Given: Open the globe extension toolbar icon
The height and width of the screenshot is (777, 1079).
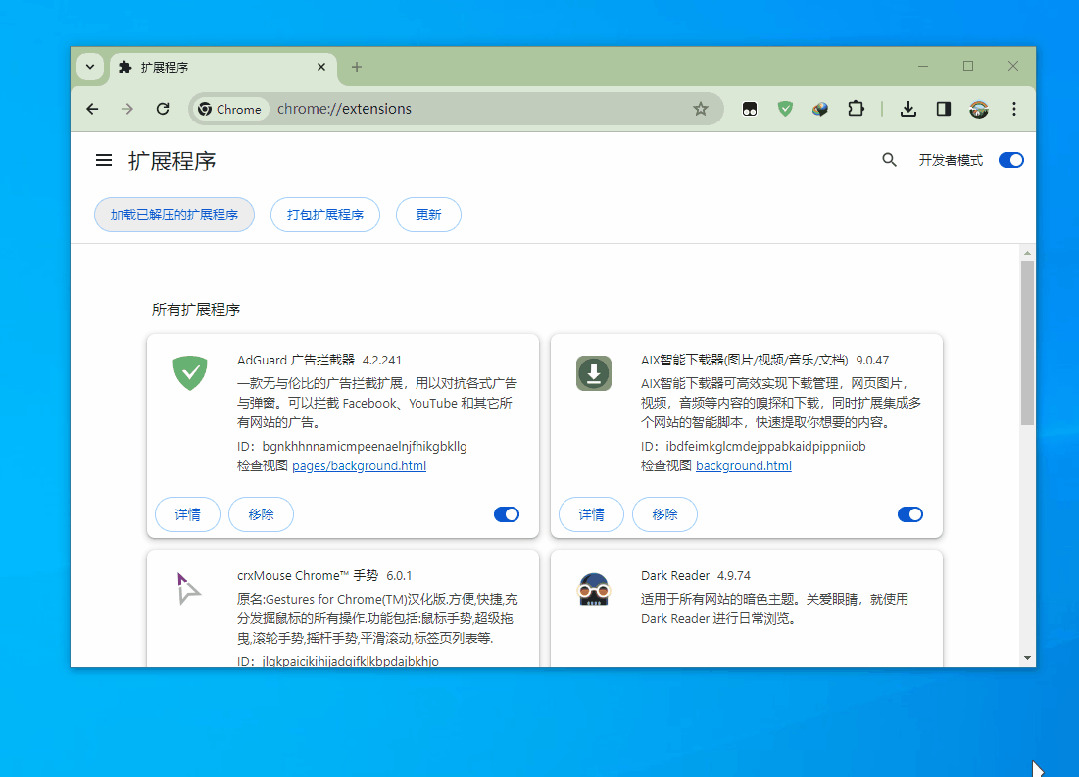Looking at the screenshot, I should point(820,109).
